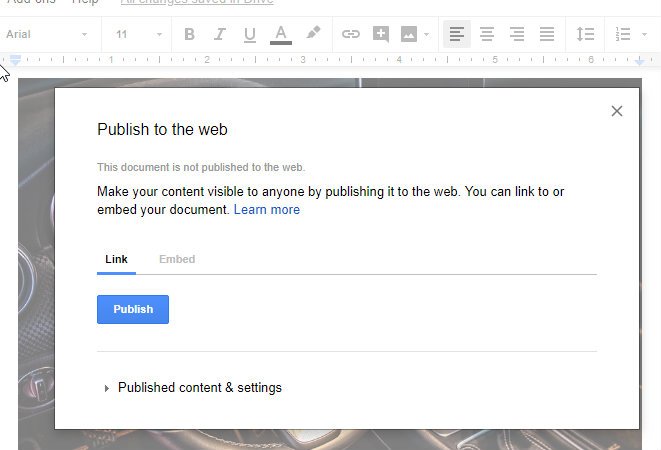The width and height of the screenshot is (661, 450).
Task: Insert a link via toolbar
Action: point(351,34)
